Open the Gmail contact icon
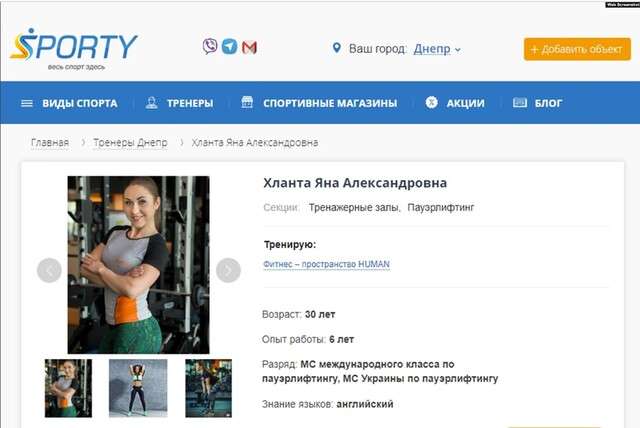 click(x=249, y=48)
